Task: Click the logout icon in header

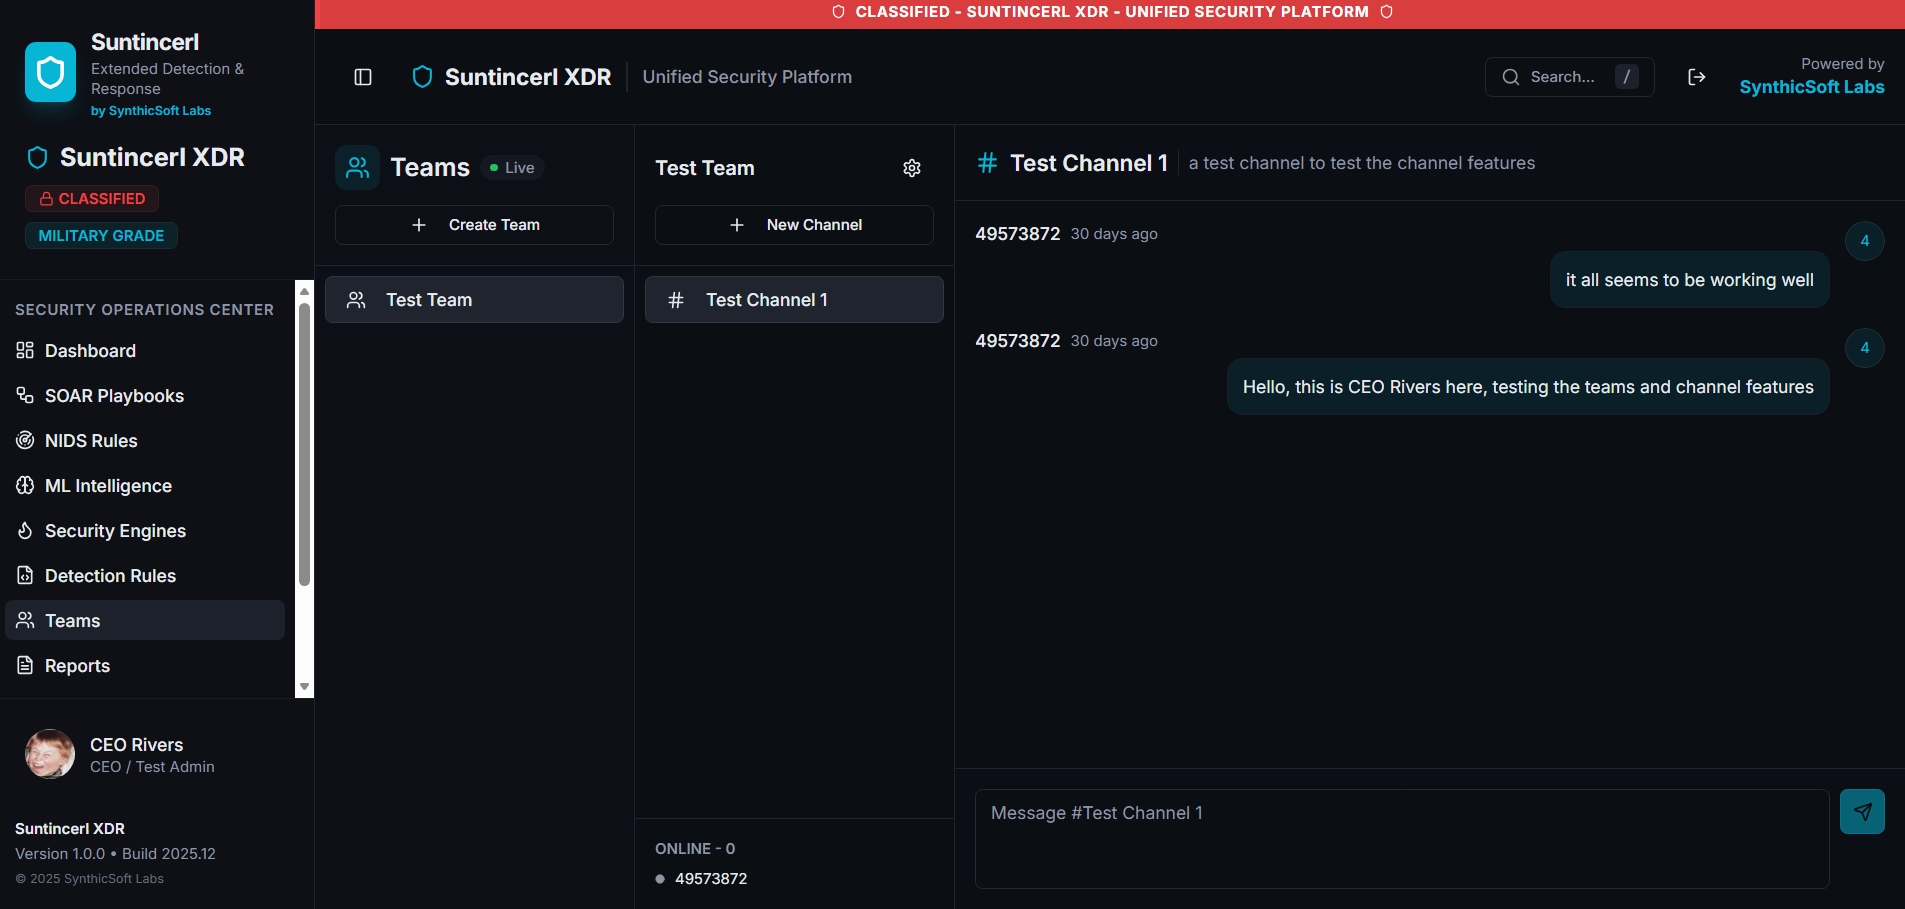Action: [1696, 77]
